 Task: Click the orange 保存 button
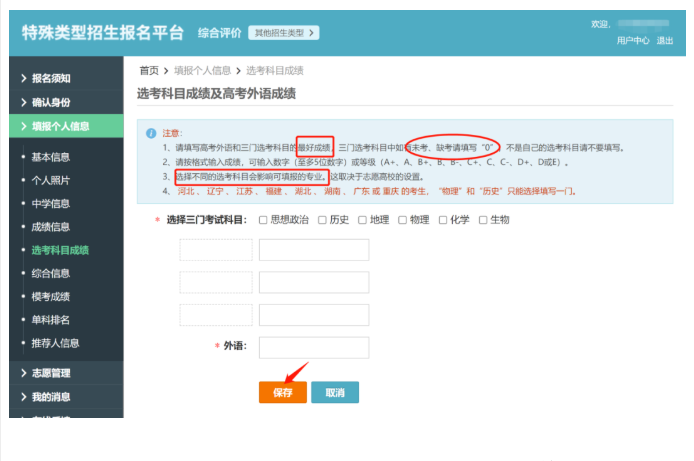point(283,393)
